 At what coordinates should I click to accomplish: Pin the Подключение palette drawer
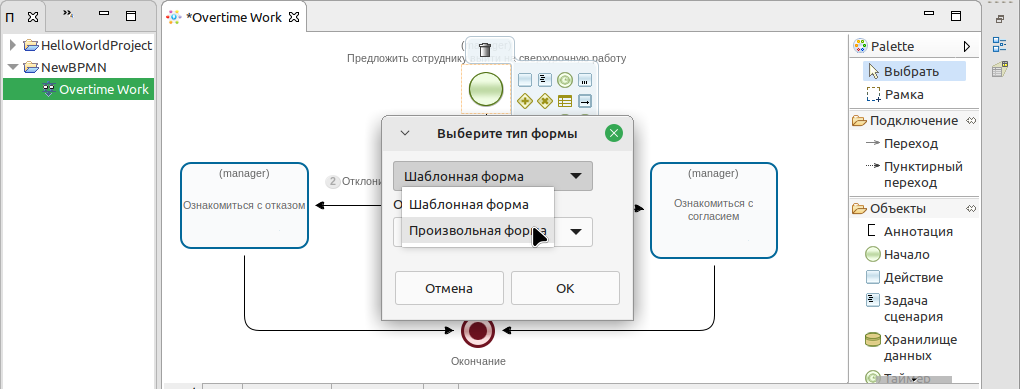(x=971, y=120)
